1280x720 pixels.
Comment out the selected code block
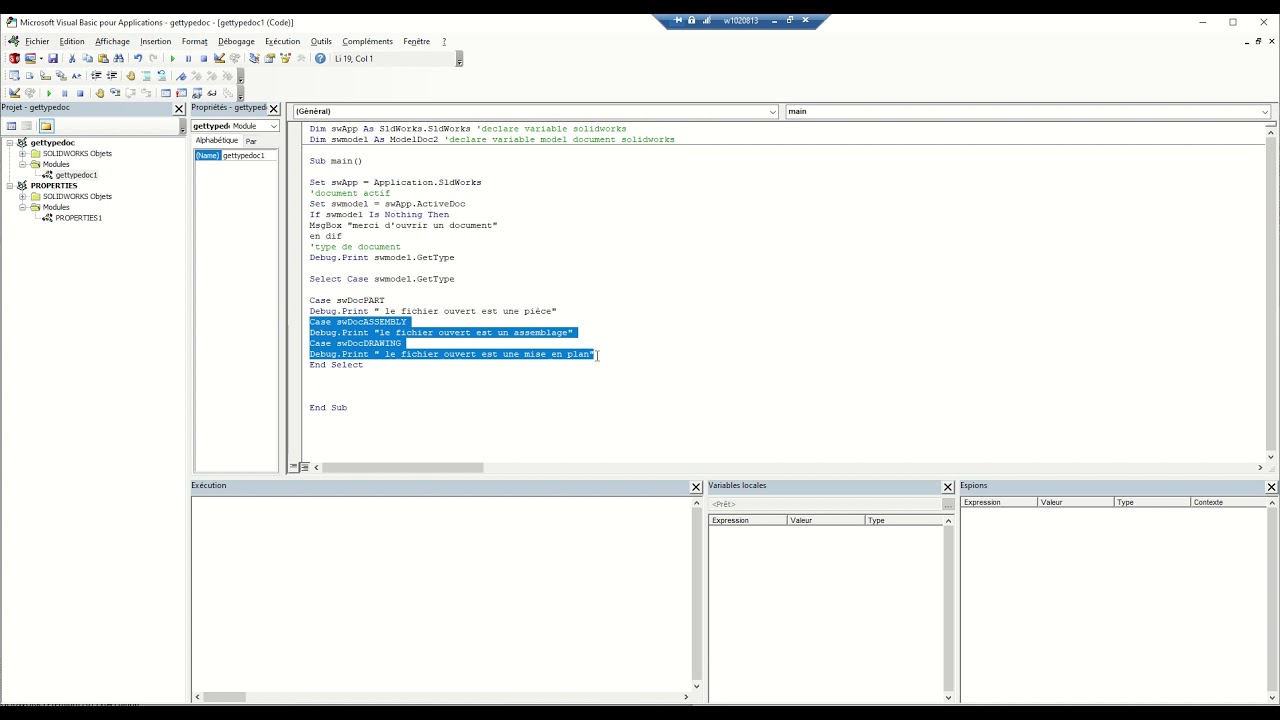(146, 76)
